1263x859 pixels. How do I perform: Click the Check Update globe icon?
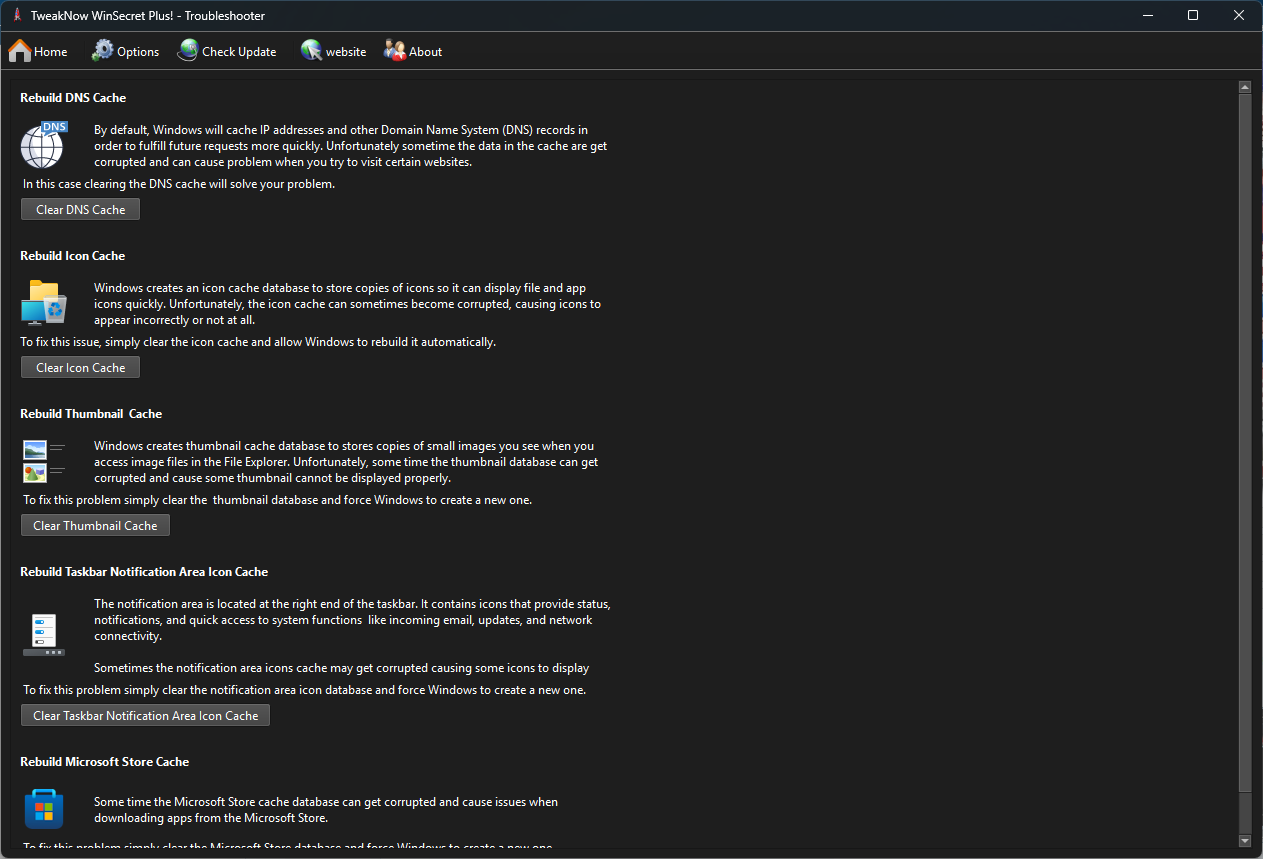point(188,50)
